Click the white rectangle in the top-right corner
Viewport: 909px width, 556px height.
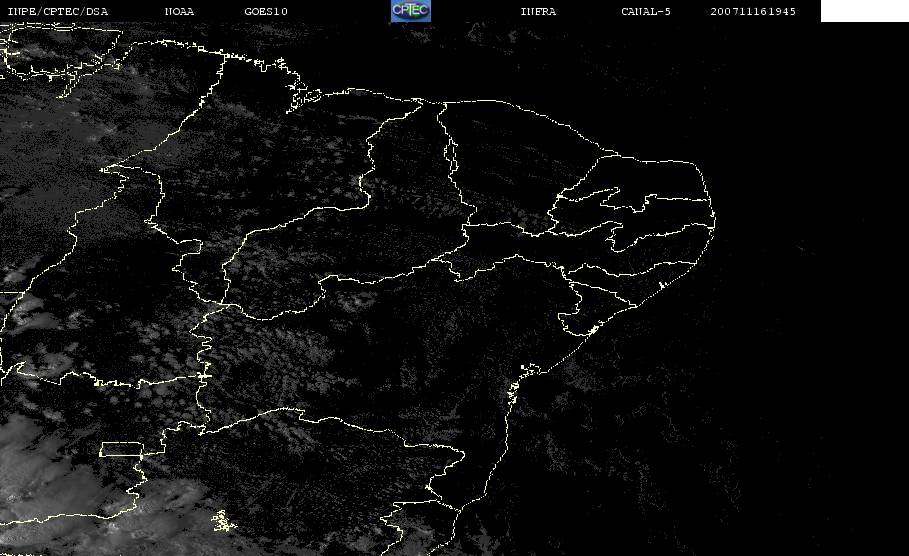click(x=864, y=11)
